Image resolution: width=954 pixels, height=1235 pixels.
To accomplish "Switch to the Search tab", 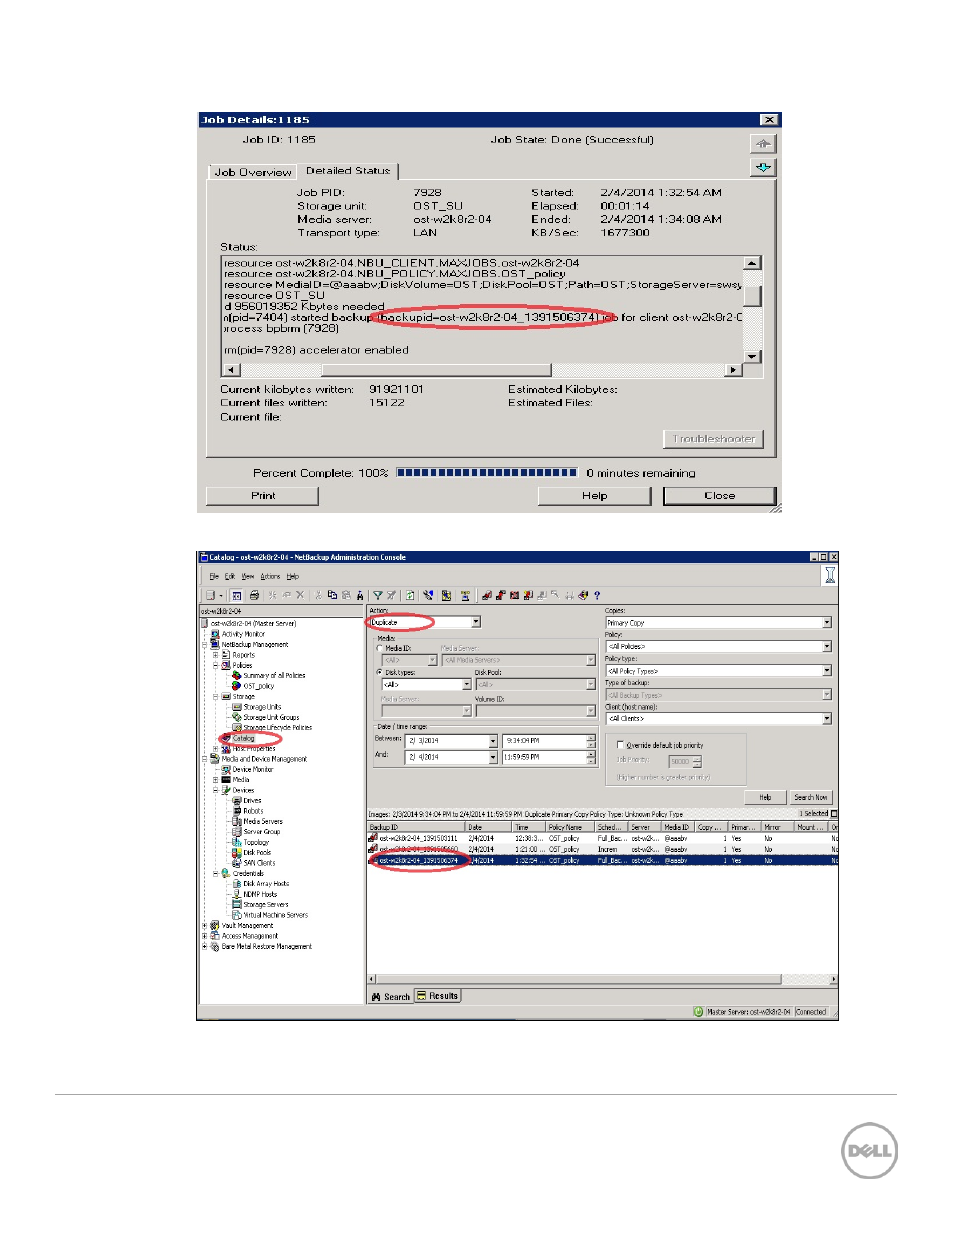I will [391, 996].
